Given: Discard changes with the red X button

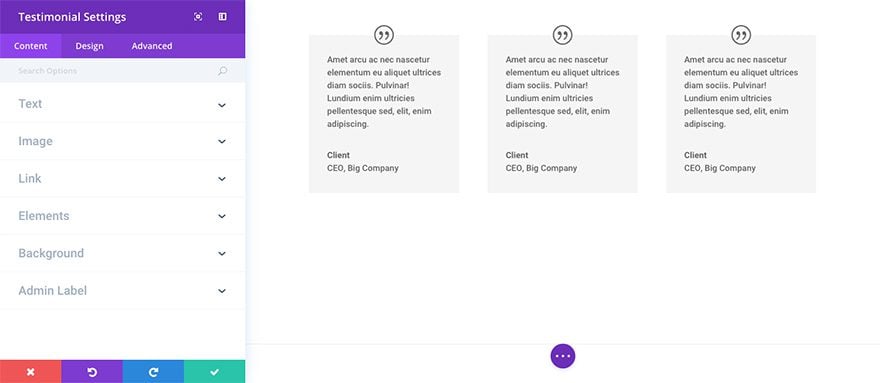Looking at the screenshot, I should [x=31, y=372].
